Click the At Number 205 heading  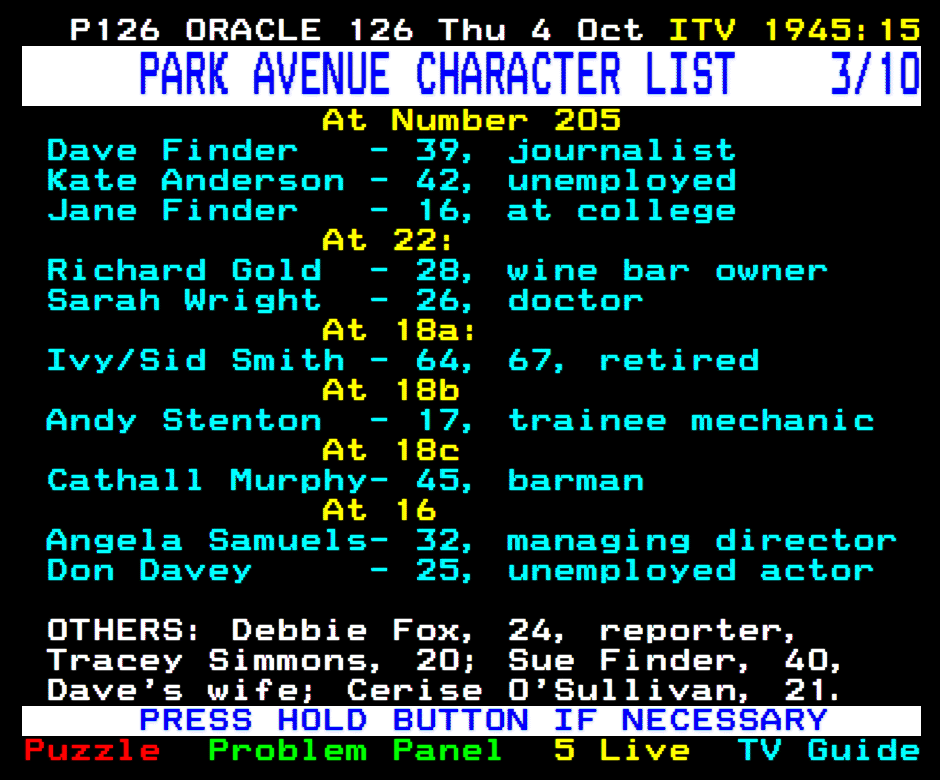coord(471,120)
